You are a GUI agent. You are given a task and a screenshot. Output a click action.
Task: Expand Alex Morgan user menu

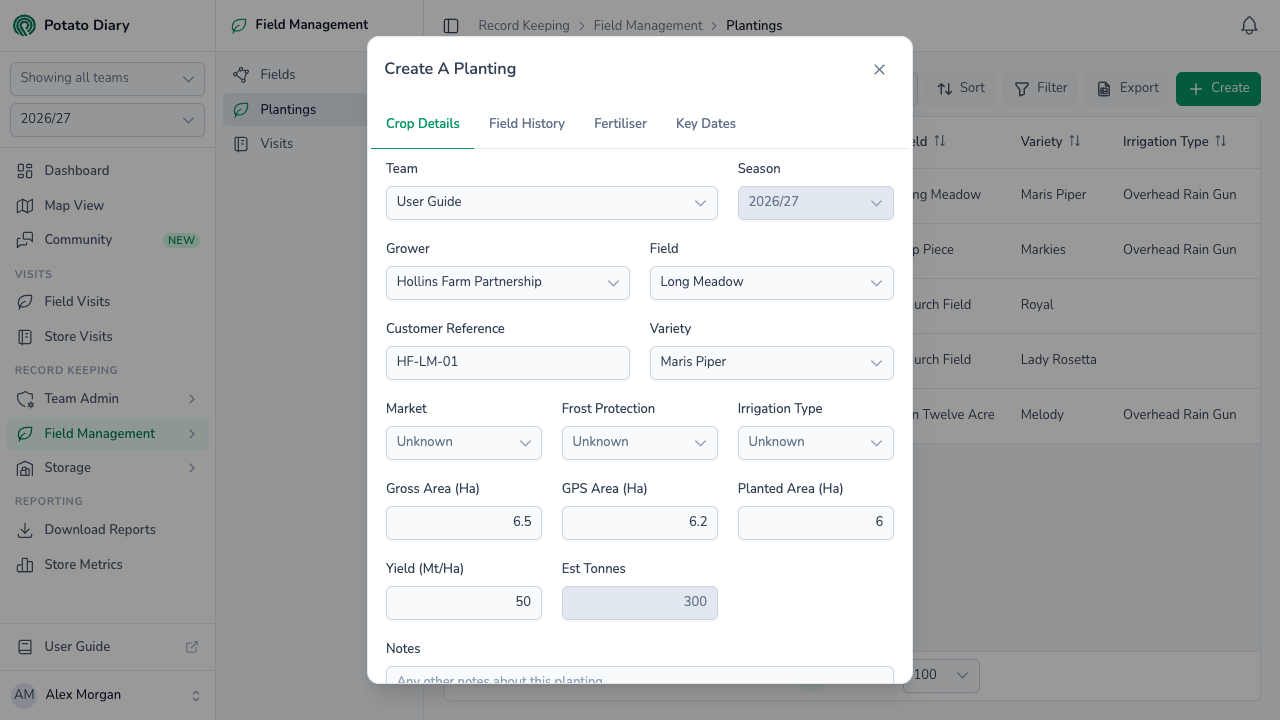107,695
